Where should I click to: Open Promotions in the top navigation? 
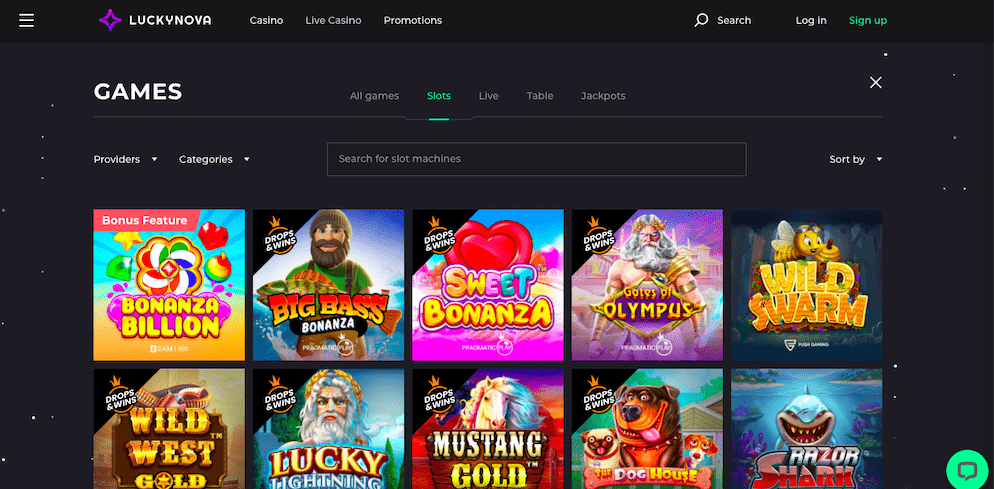(x=413, y=20)
